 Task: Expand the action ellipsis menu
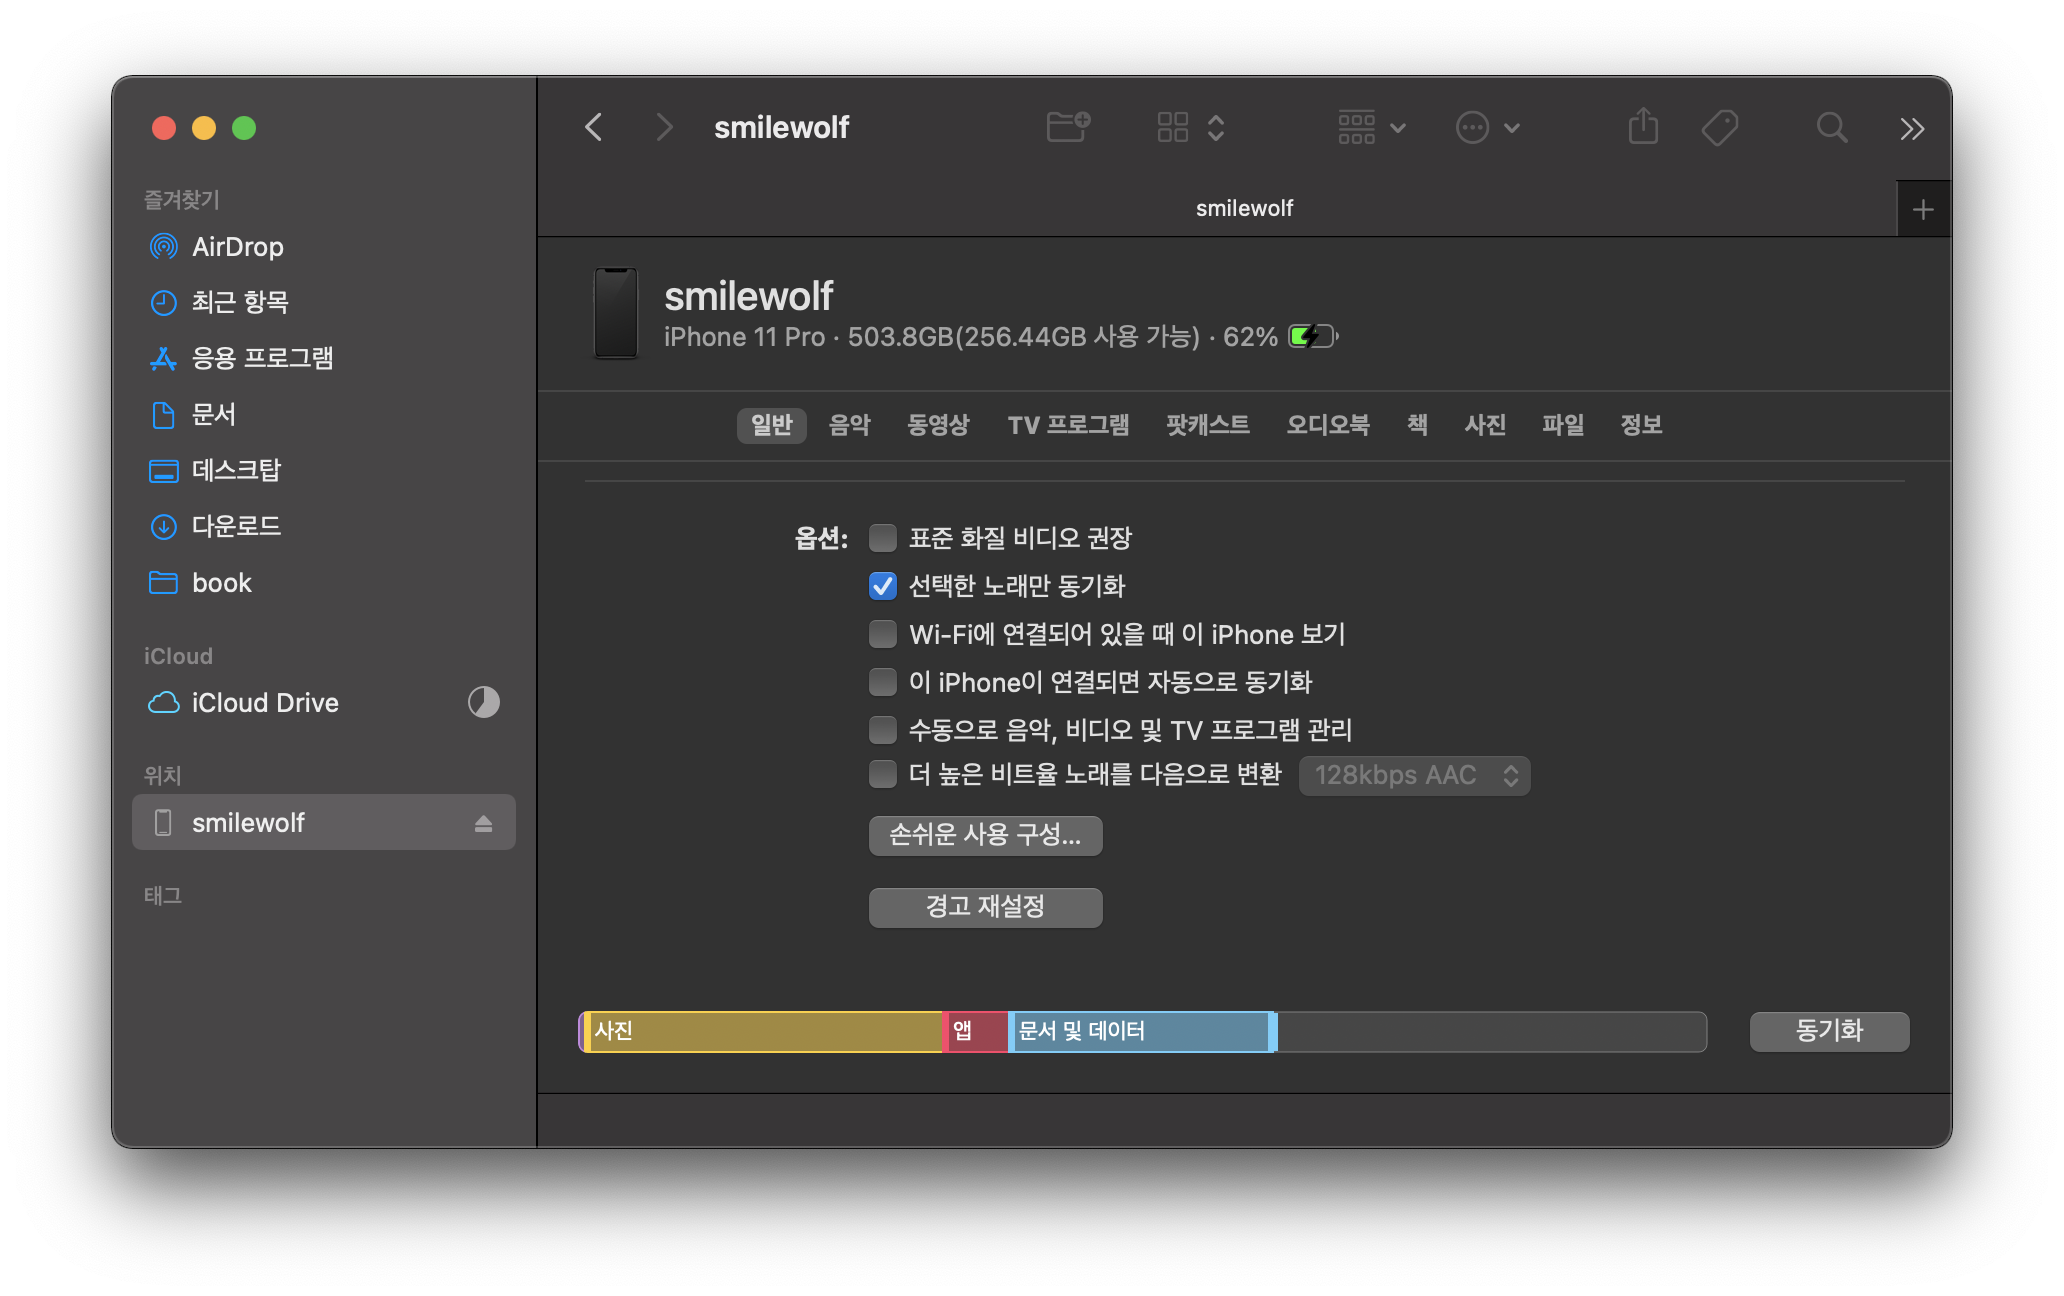tap(1487, 127)
